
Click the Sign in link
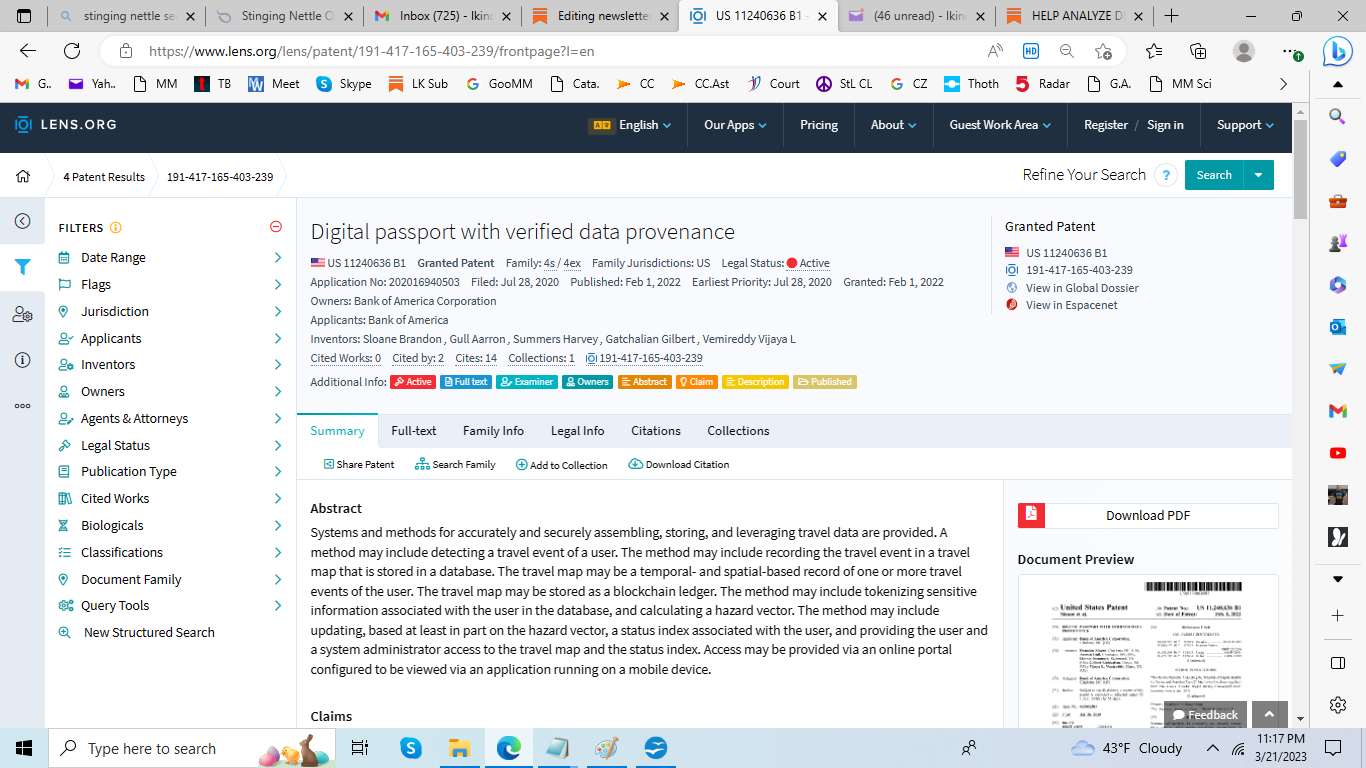pos(1165,125)
